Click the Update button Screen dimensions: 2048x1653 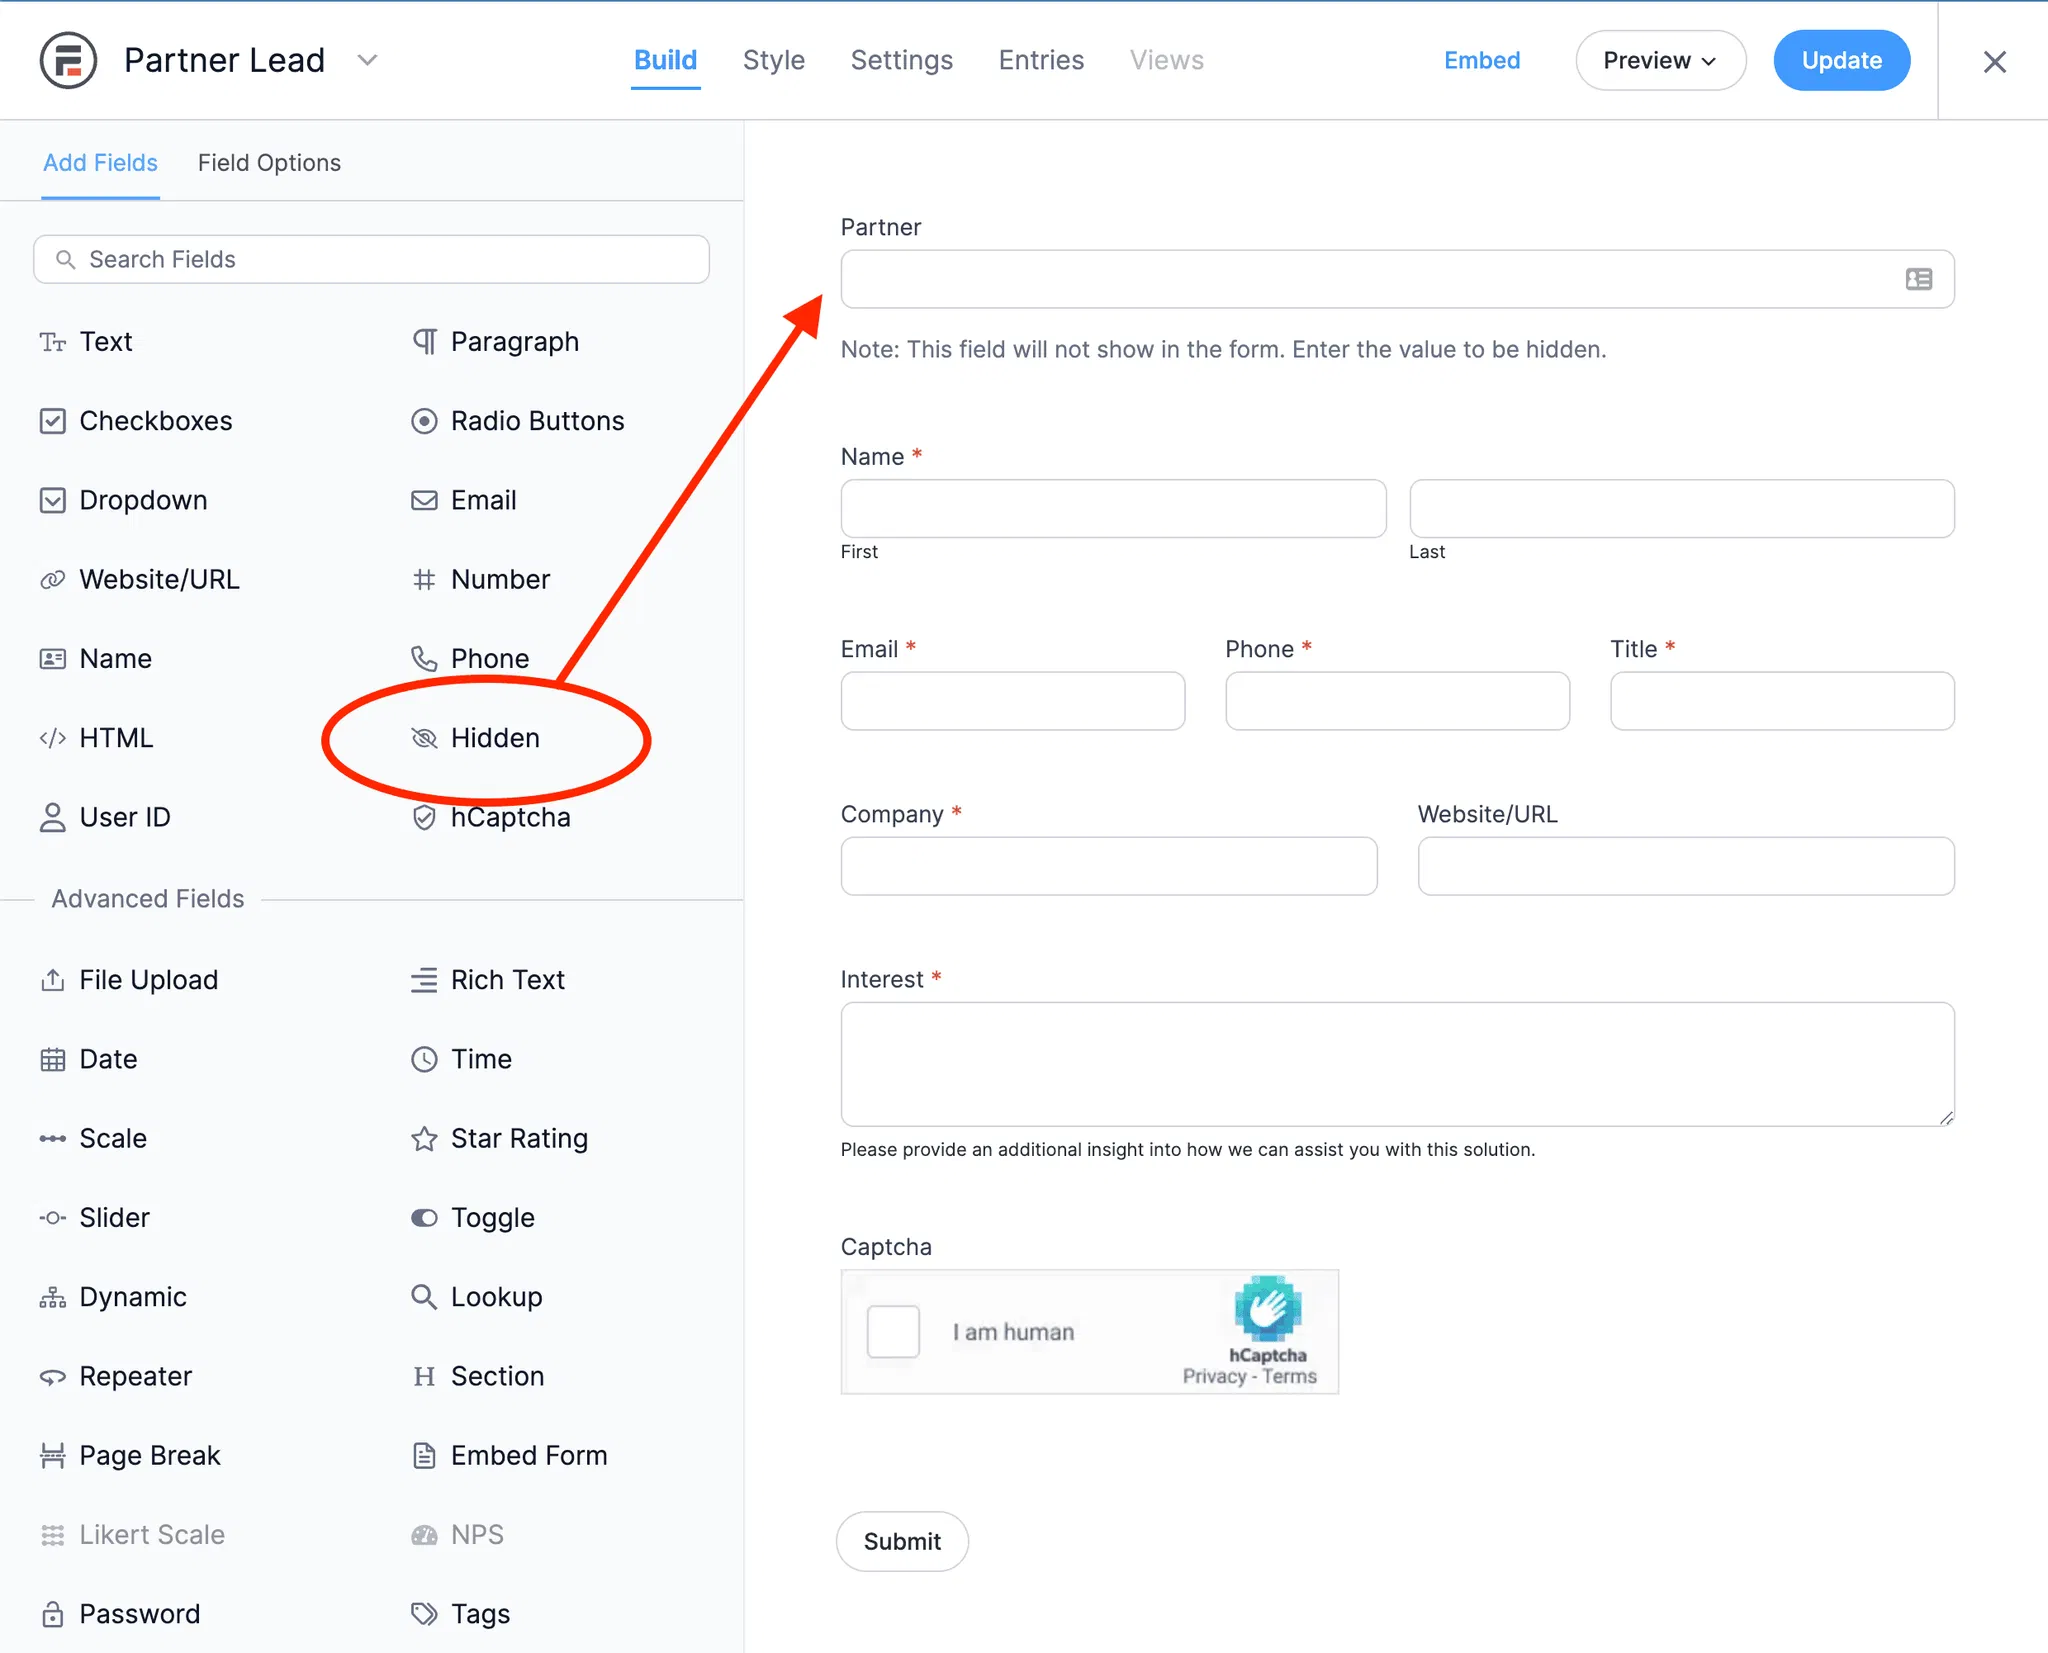(x=1842, y=61)
